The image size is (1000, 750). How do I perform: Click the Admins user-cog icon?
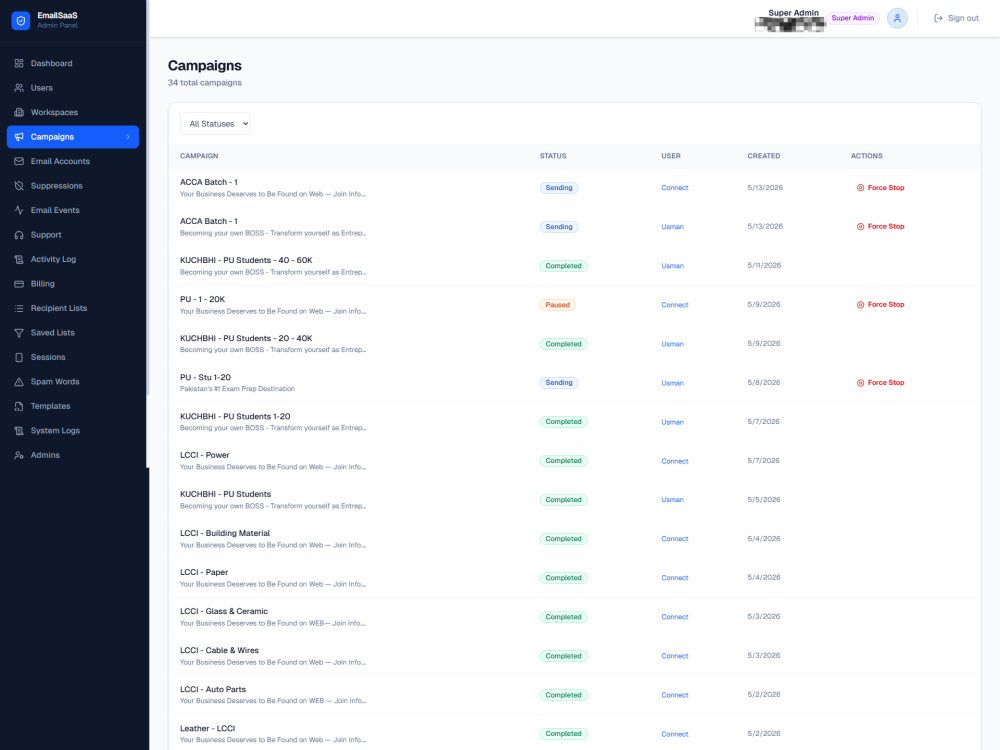pyautogui.click(x=19, y=455)
